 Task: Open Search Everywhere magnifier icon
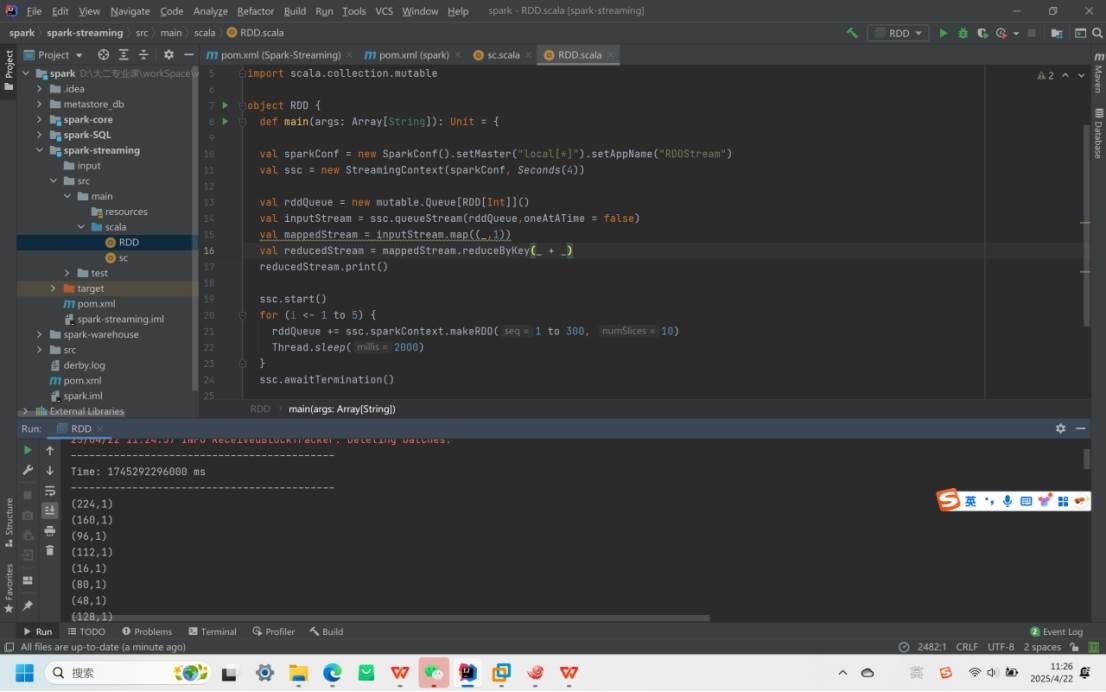(1098, 33)
